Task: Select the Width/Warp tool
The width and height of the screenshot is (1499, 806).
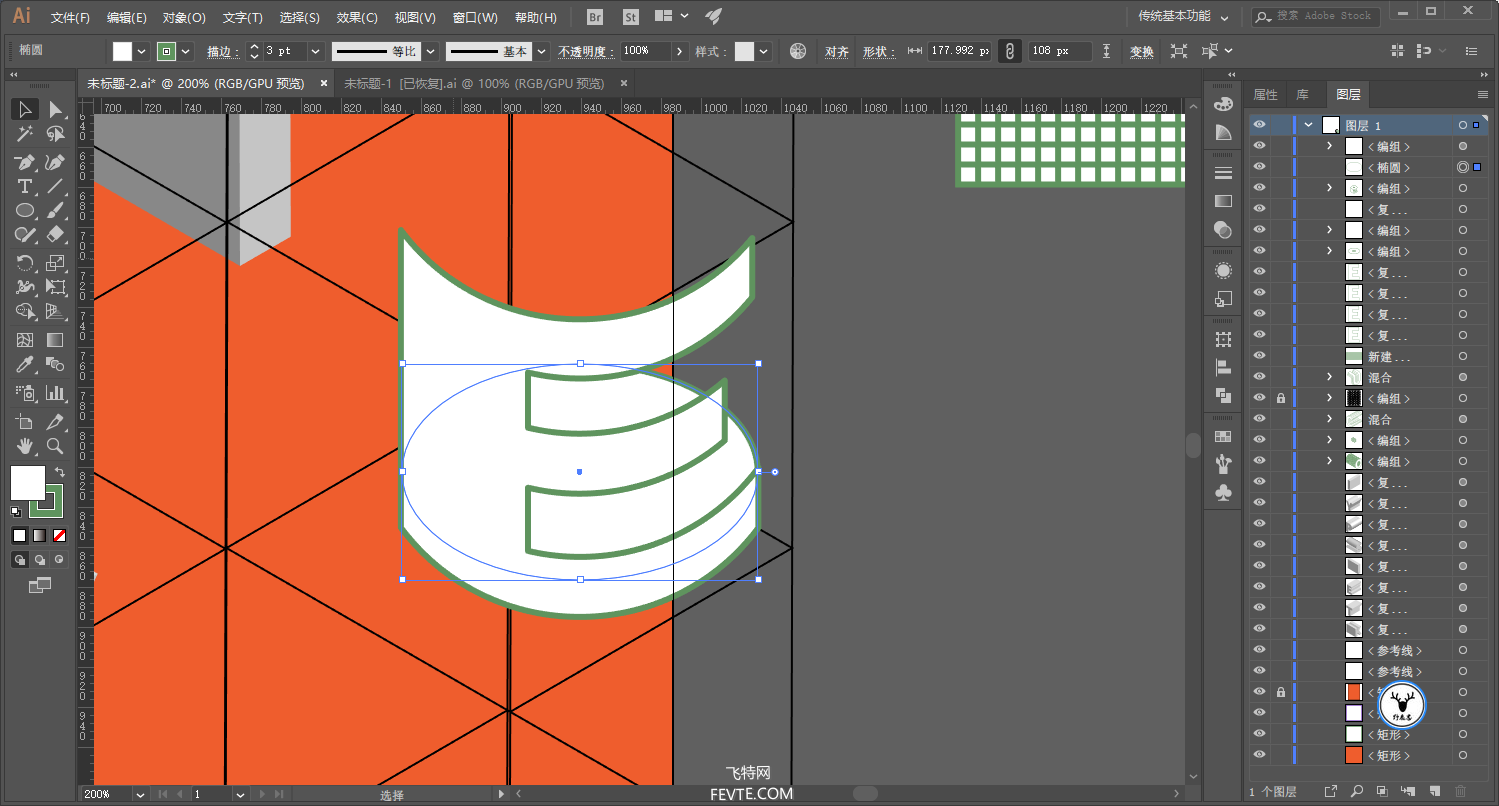Action: click(25, 287)
